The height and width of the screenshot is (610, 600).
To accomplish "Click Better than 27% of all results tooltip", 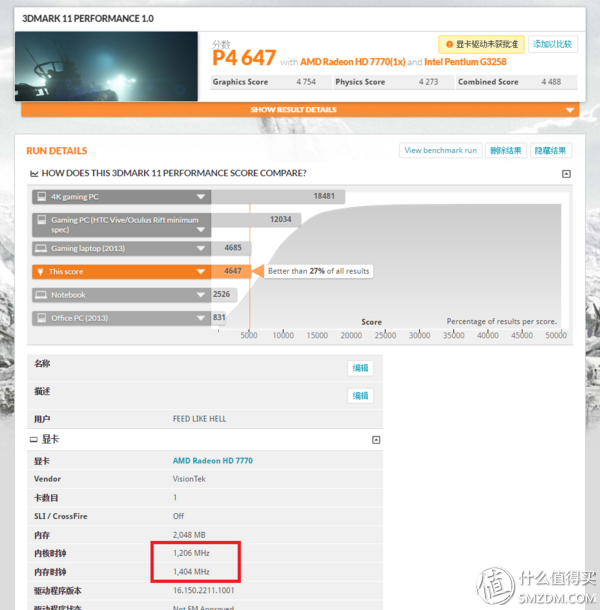I will (319, 271).
